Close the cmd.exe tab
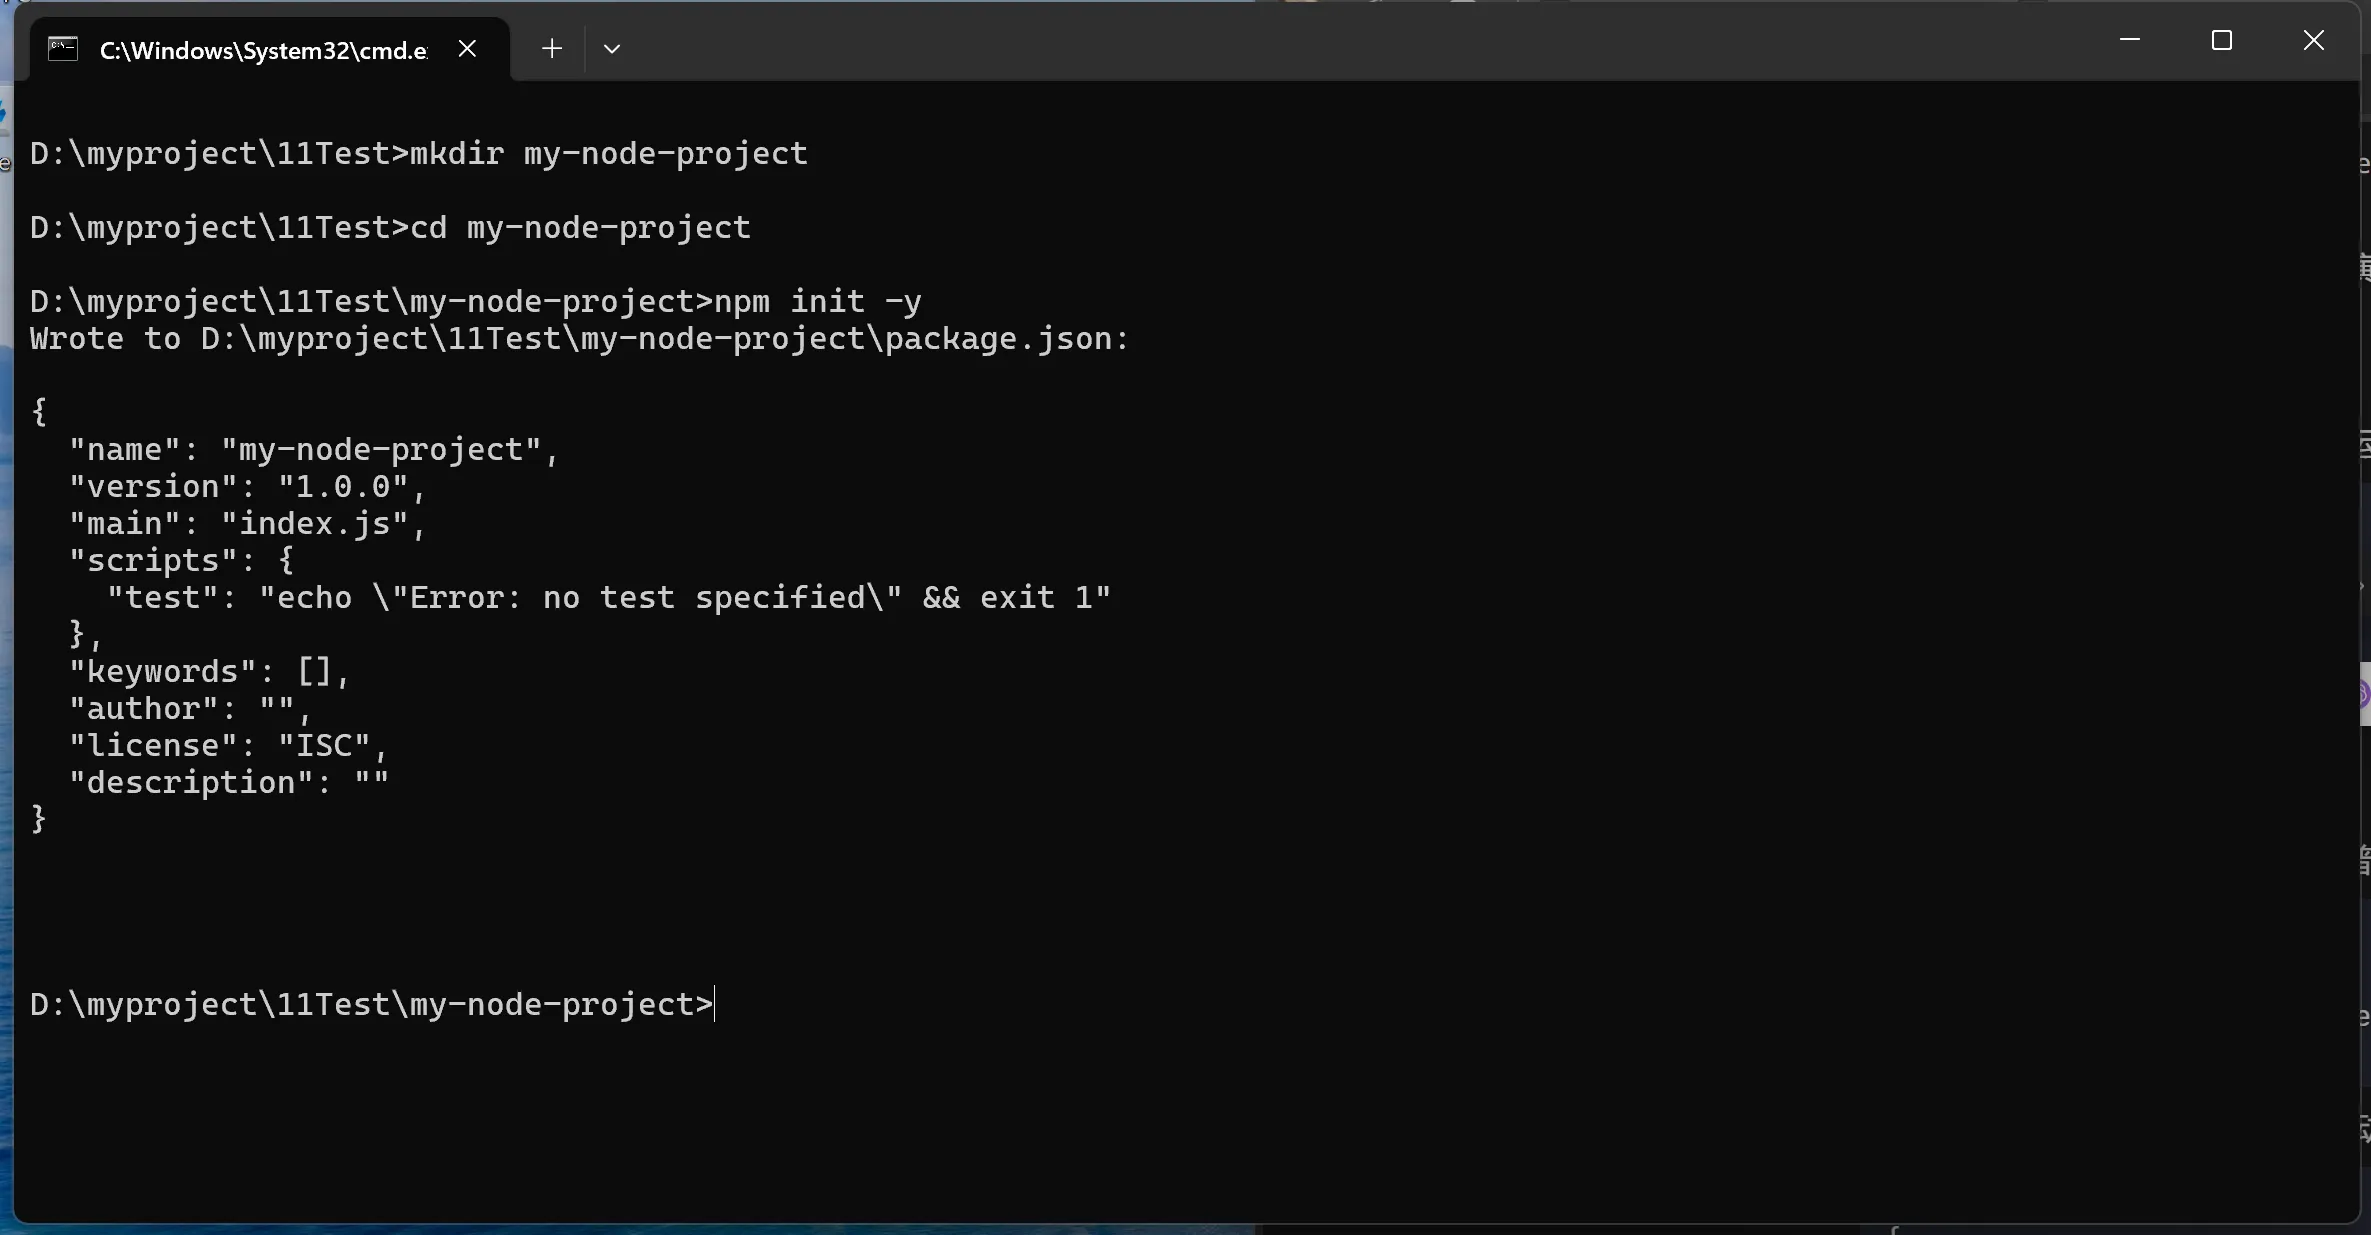This screenshot has width=2371, height=1235. click(467, 48)
